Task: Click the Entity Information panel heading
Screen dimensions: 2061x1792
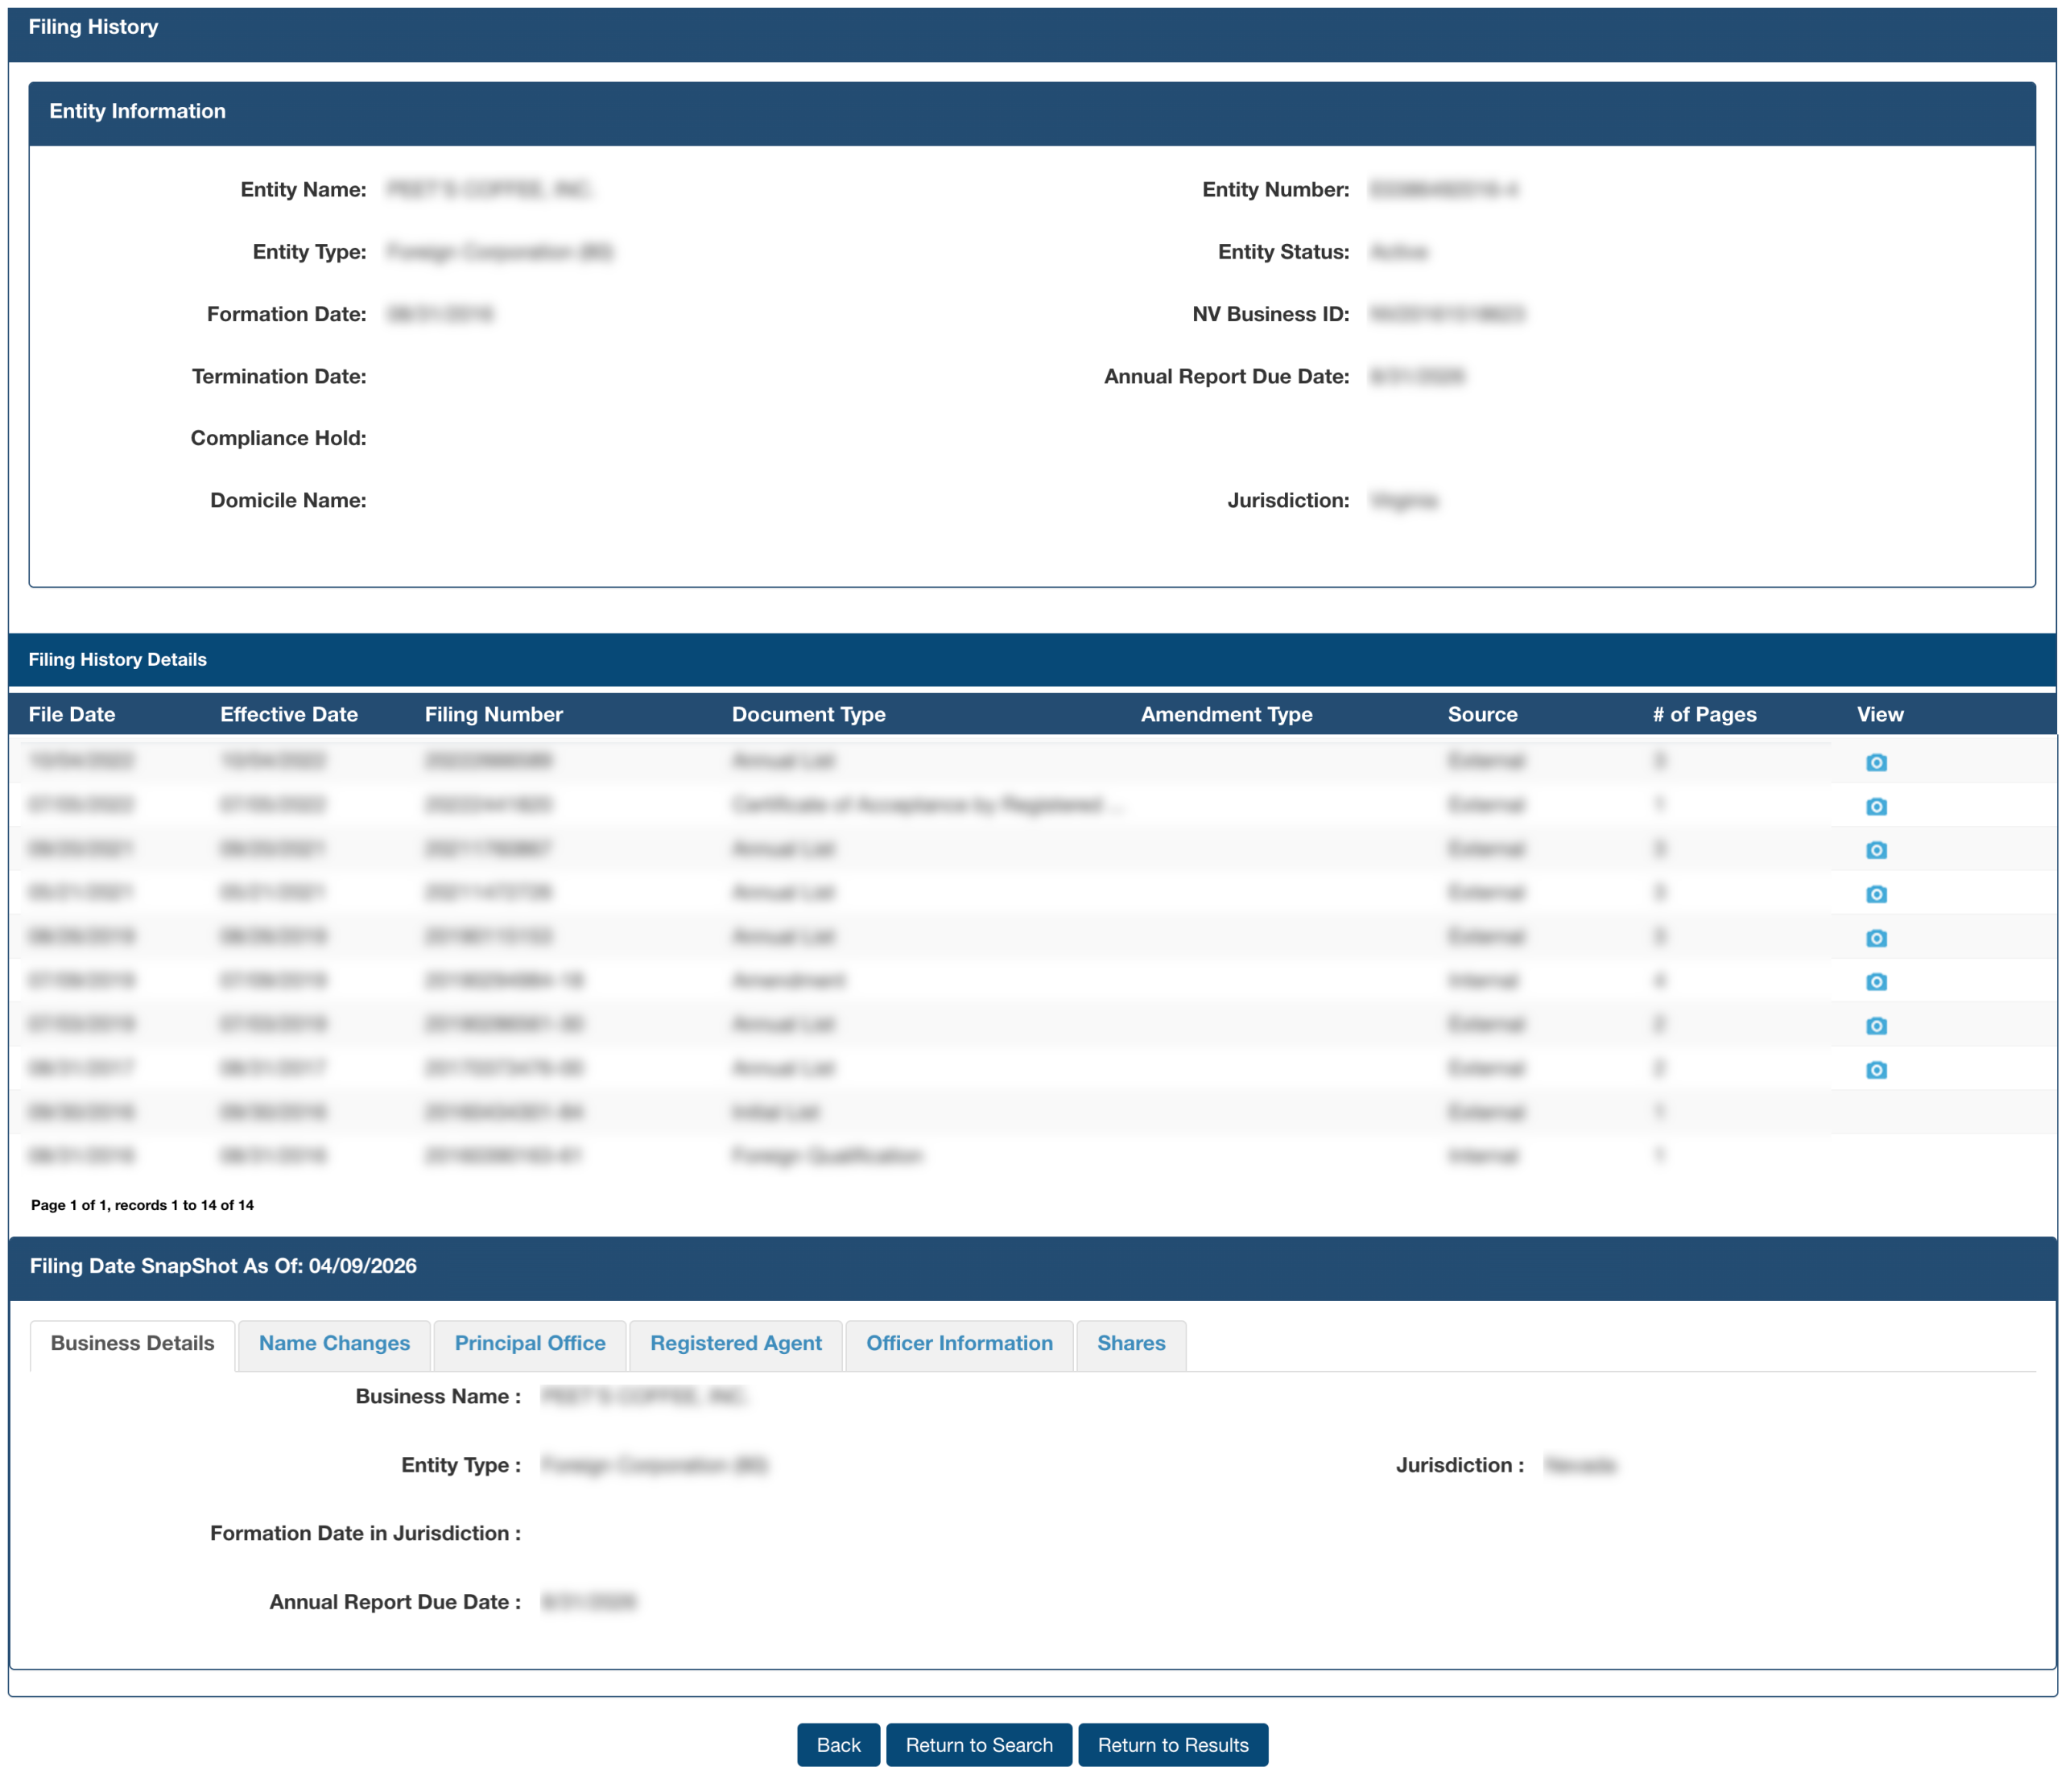Action: tap(137, 111)
